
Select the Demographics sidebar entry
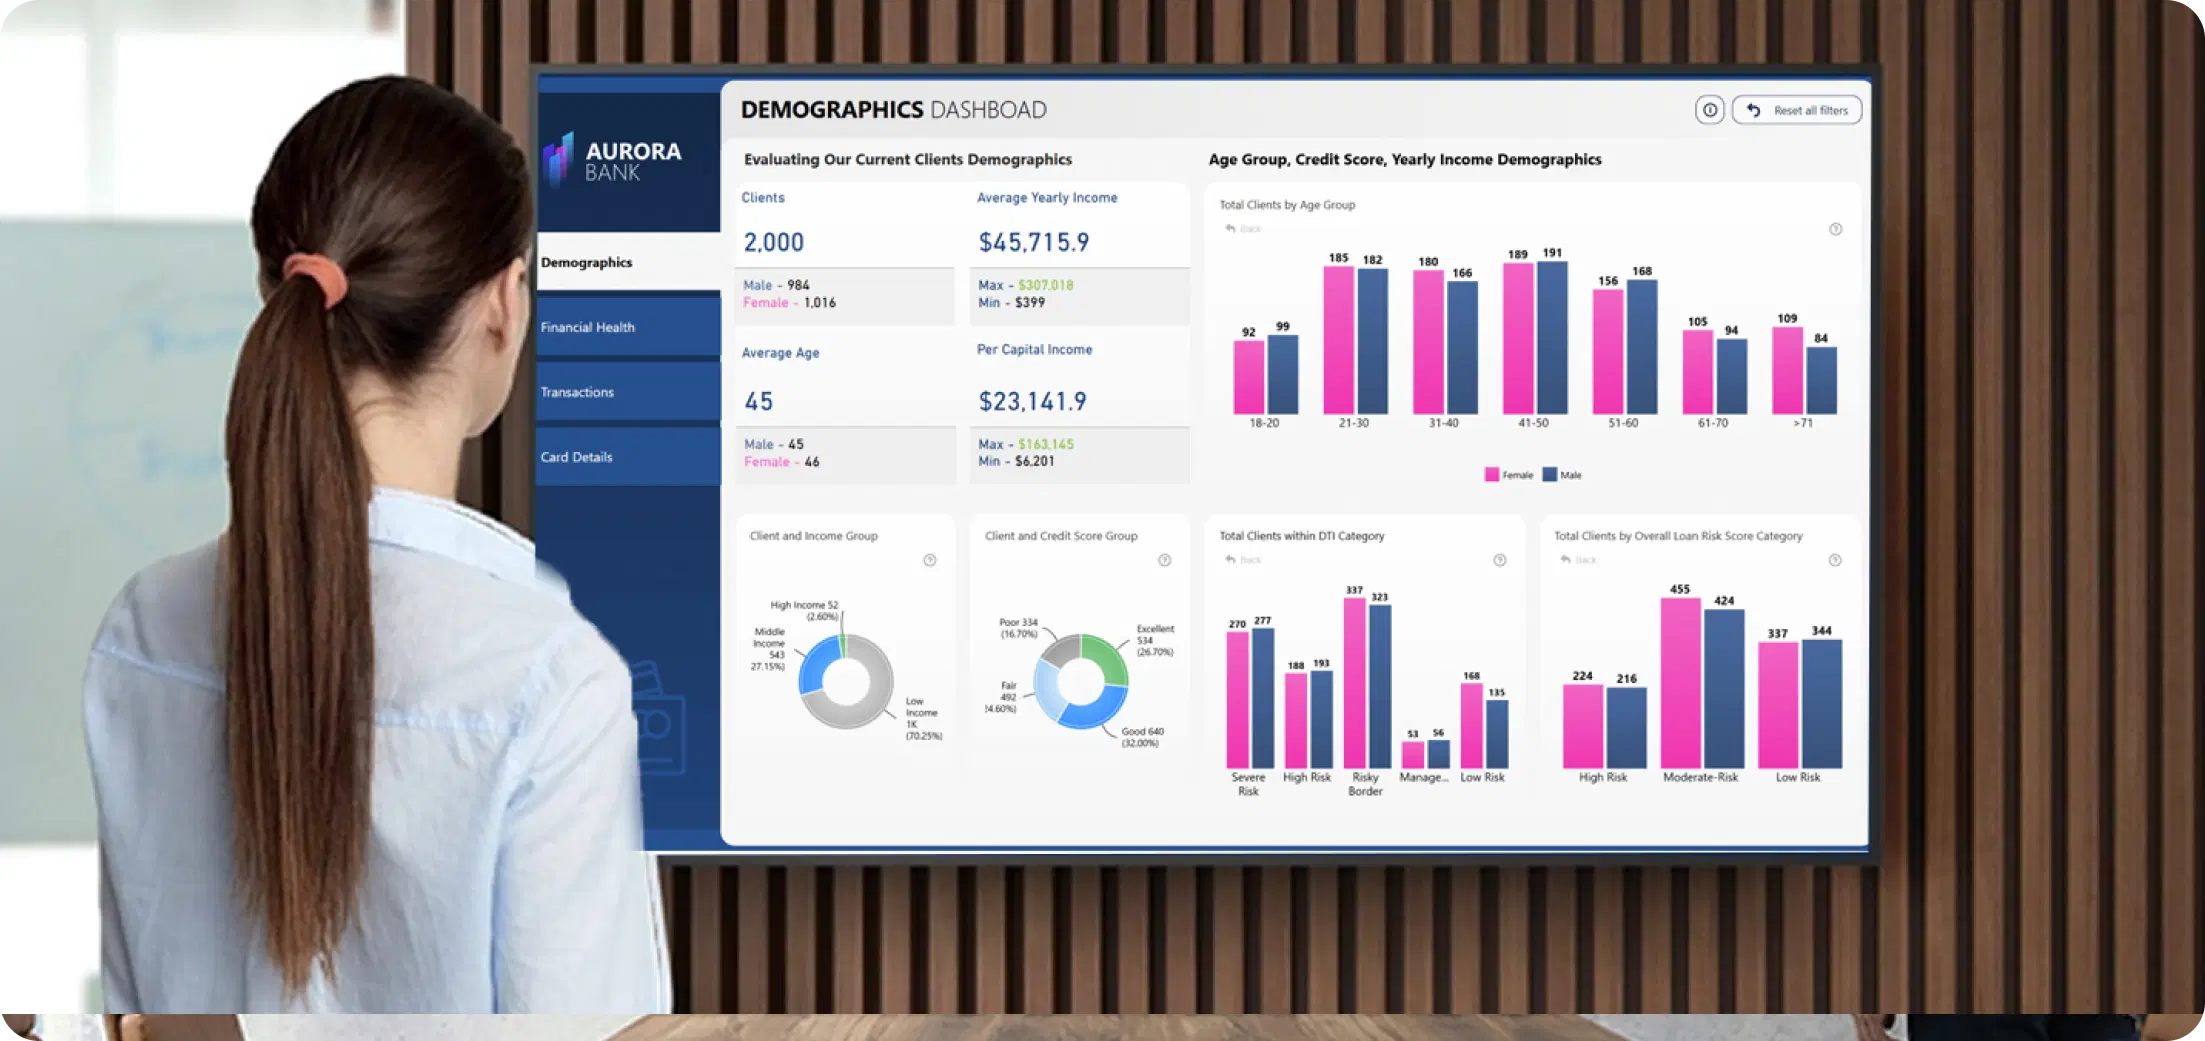click(x=585, y=262)
